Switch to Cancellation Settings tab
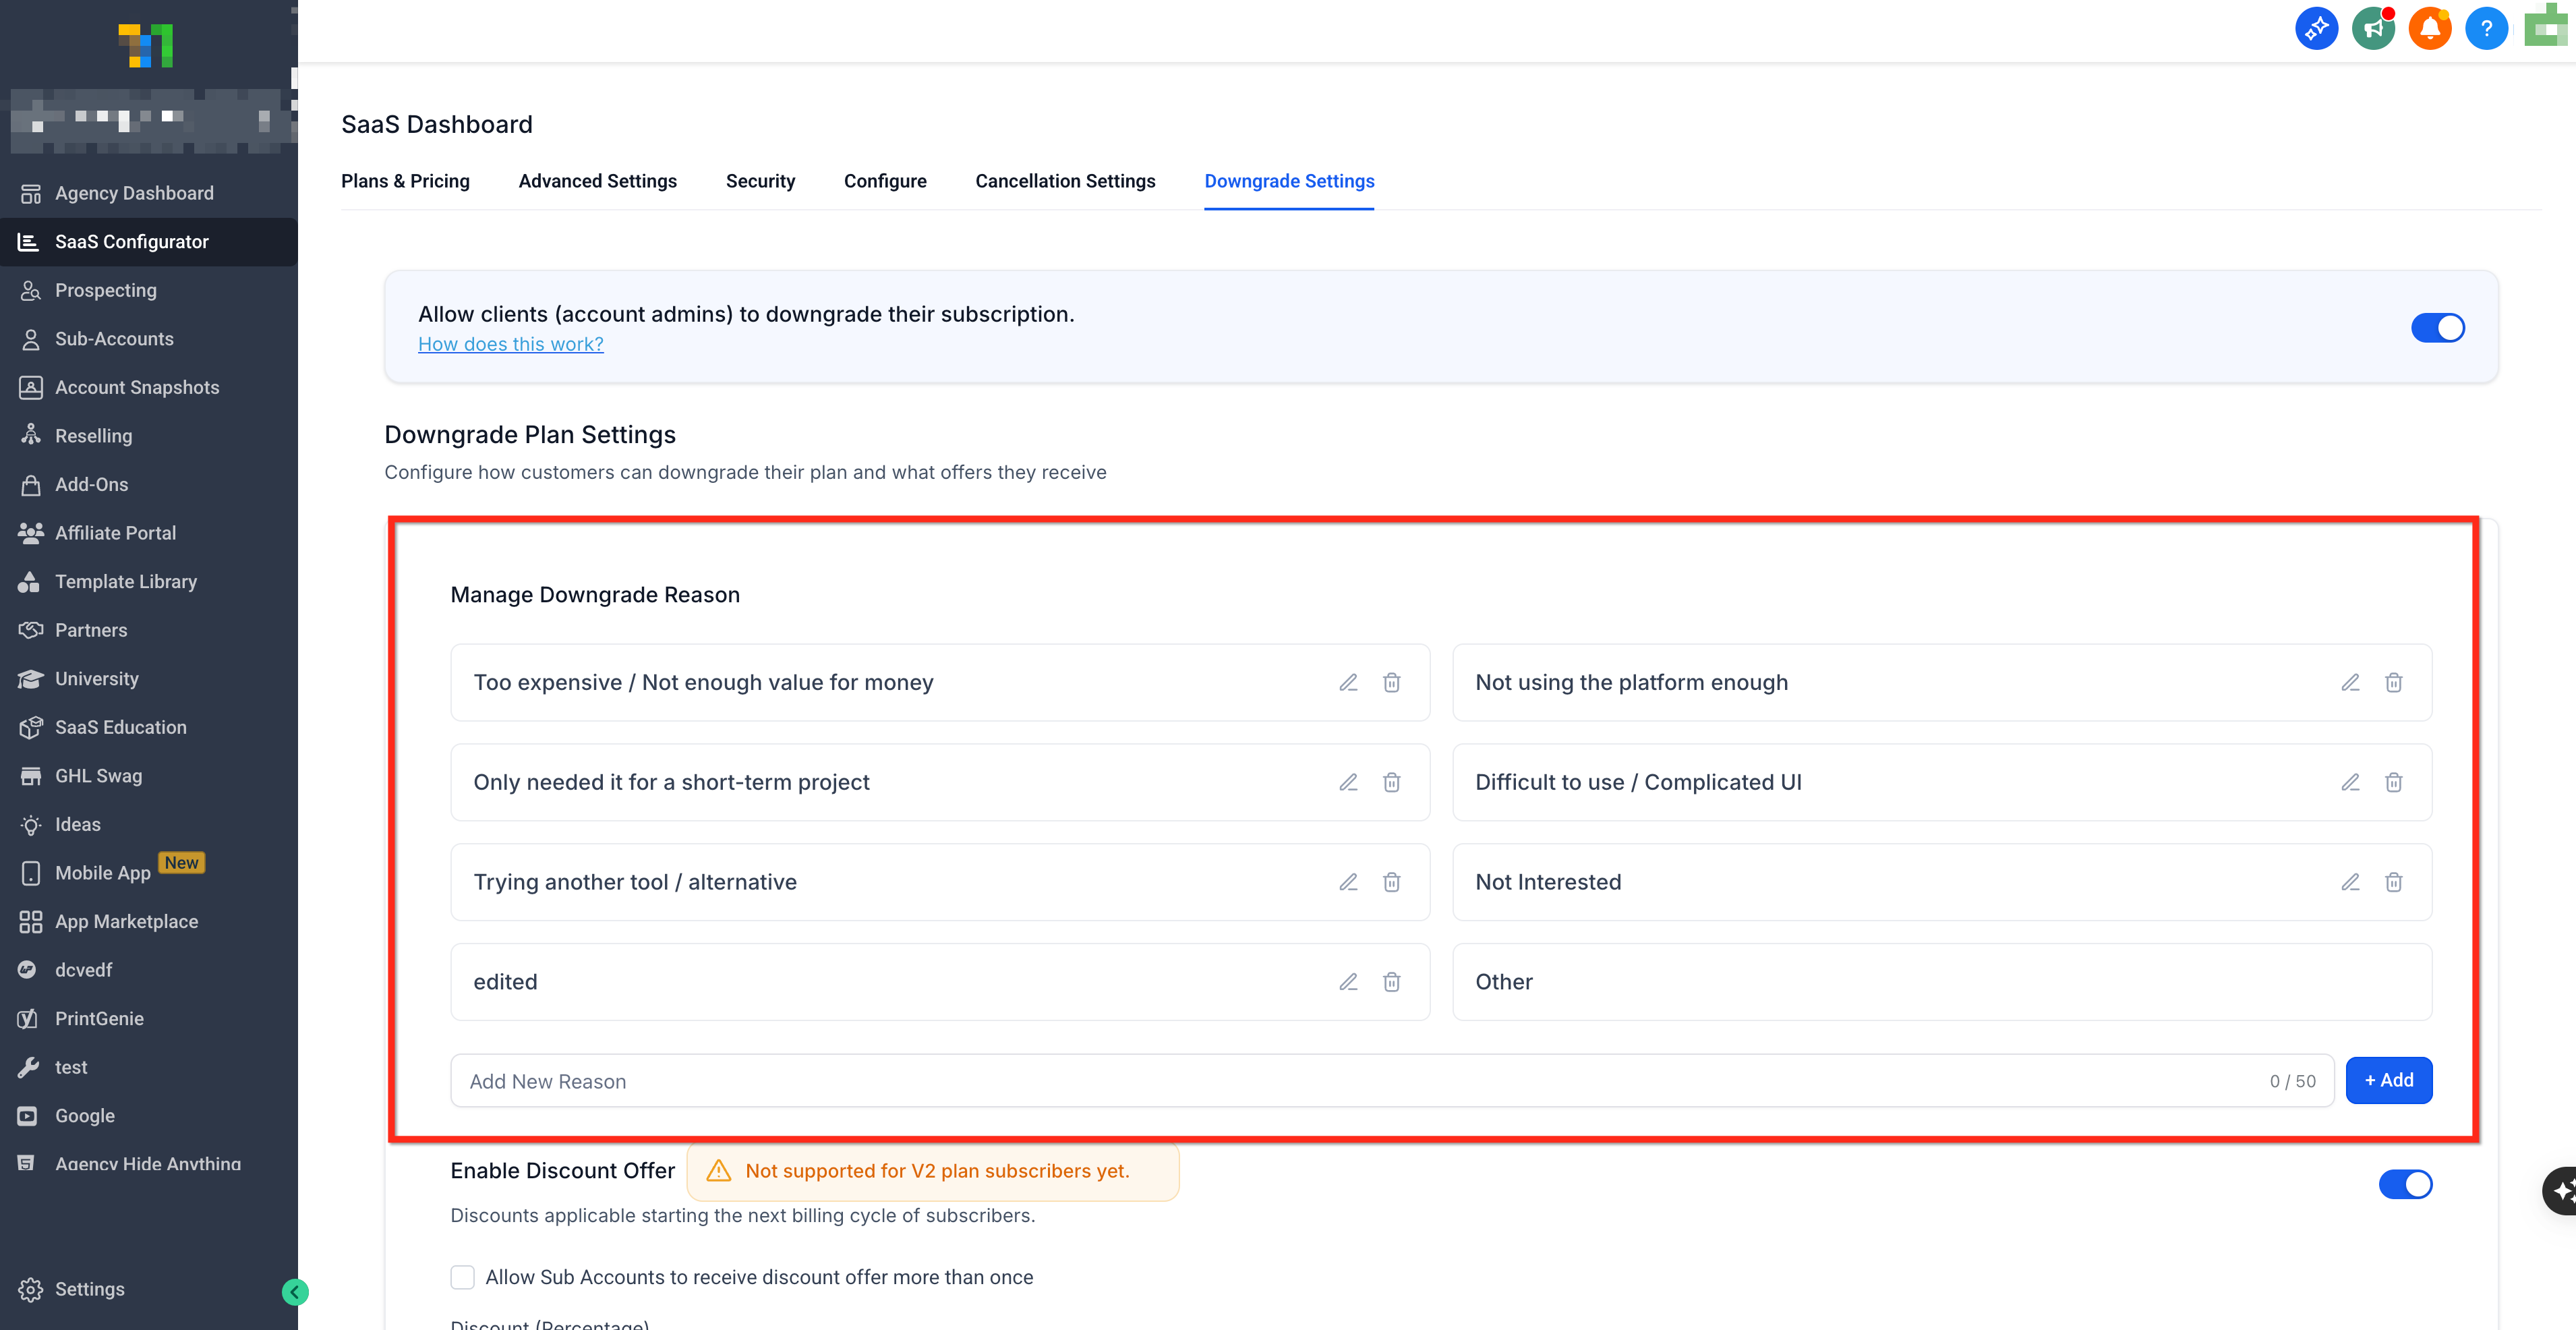 pos(1065,181)
